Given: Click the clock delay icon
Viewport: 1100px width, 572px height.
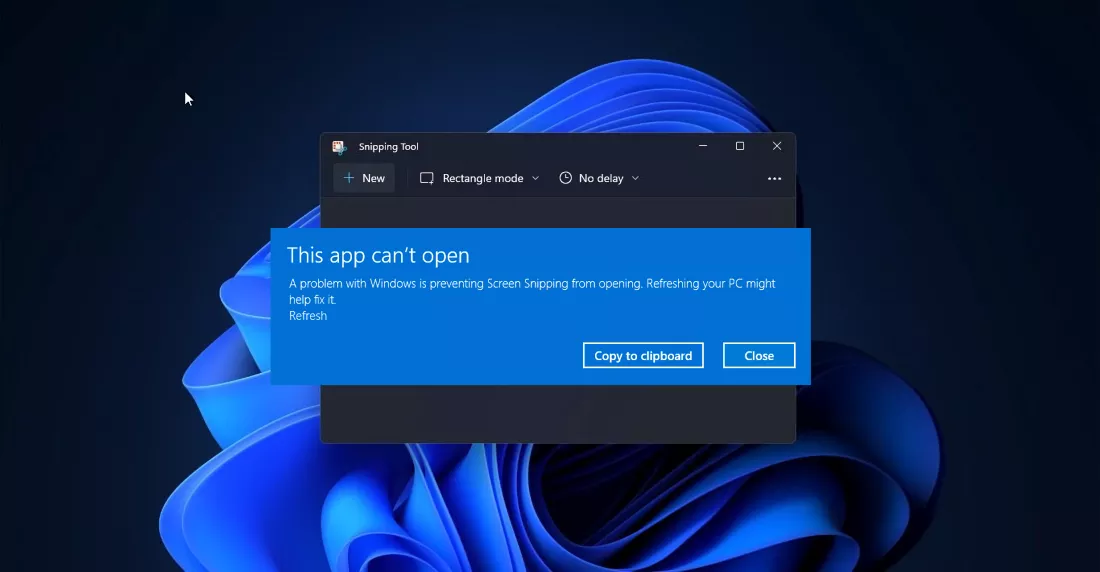Looking at the screenshot, I should click(x=565, y=178).
